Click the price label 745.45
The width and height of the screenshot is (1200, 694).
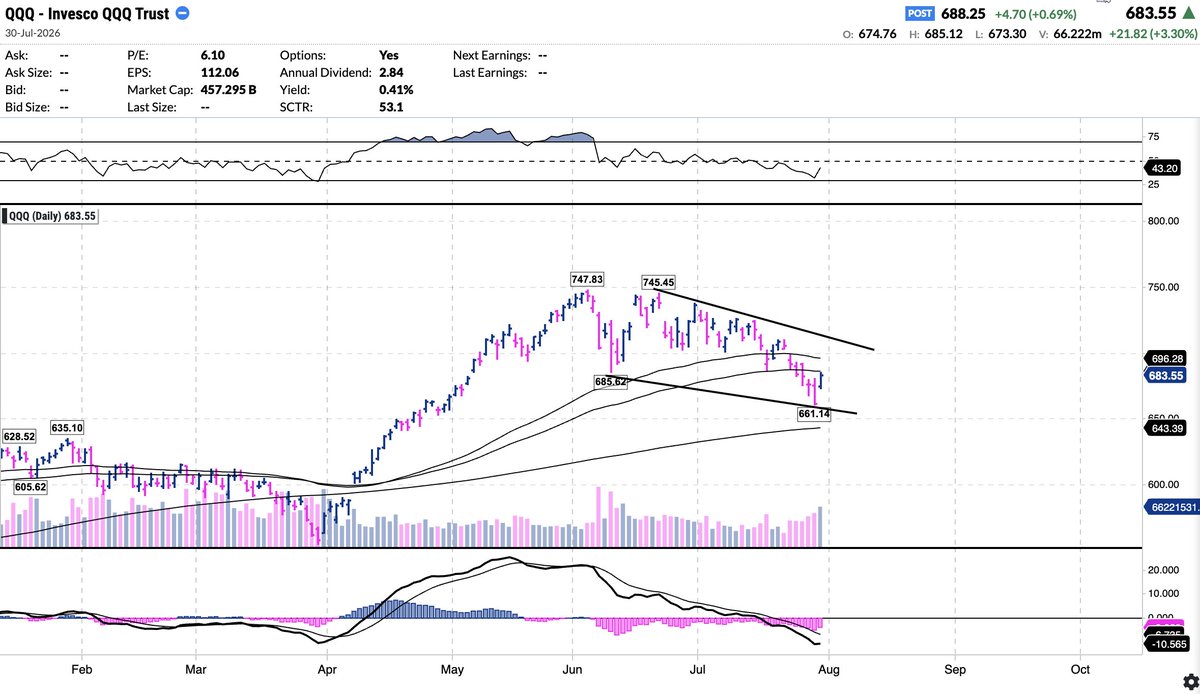point(660,283)
